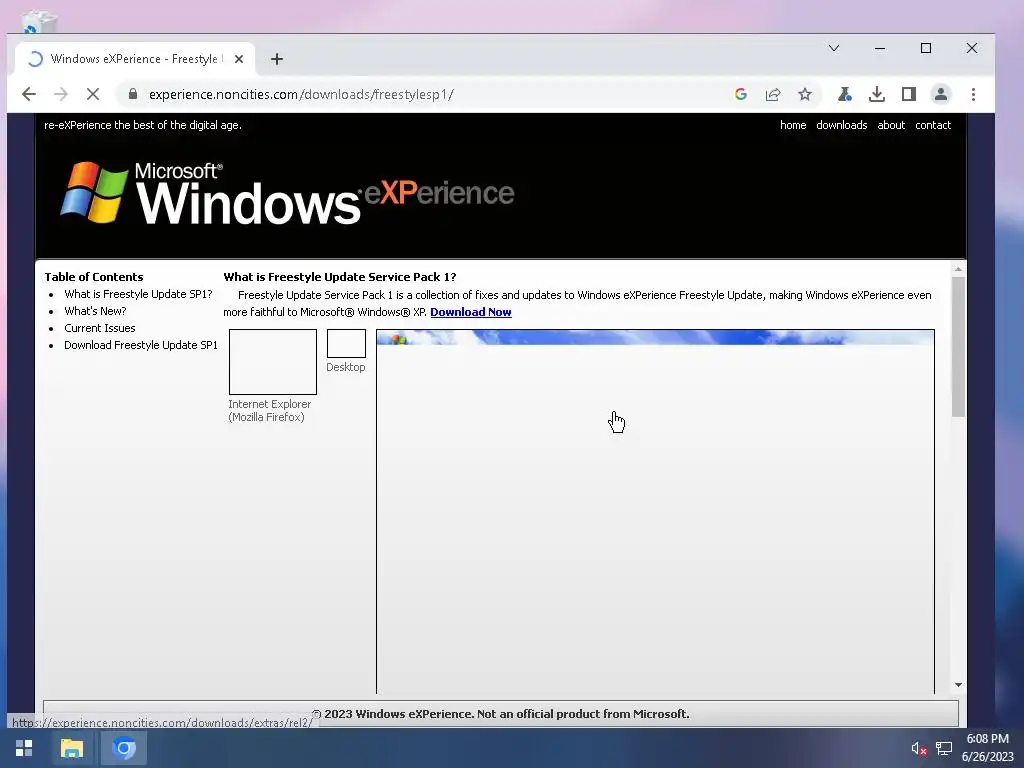Click the Chromium taskbar icon

pos(123,748)
